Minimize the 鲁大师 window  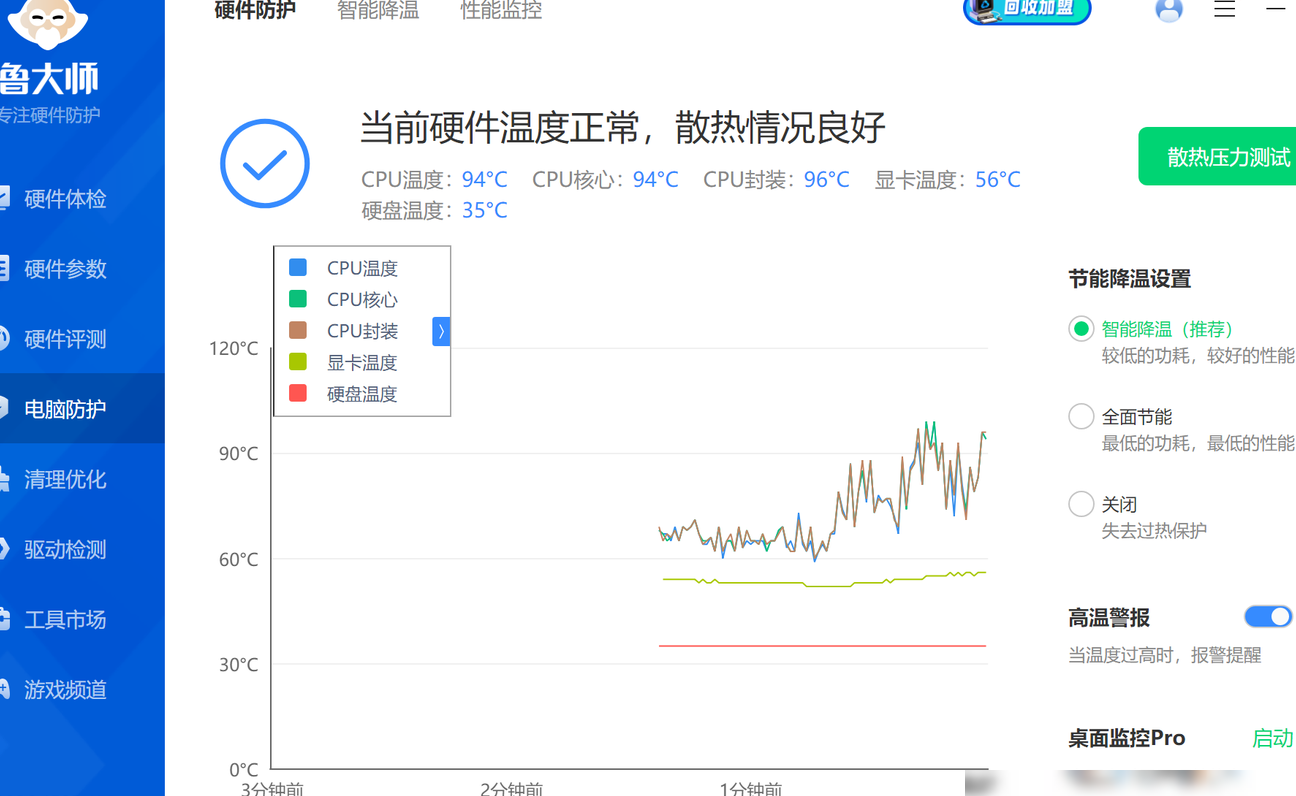click(x=1275, y=9)
